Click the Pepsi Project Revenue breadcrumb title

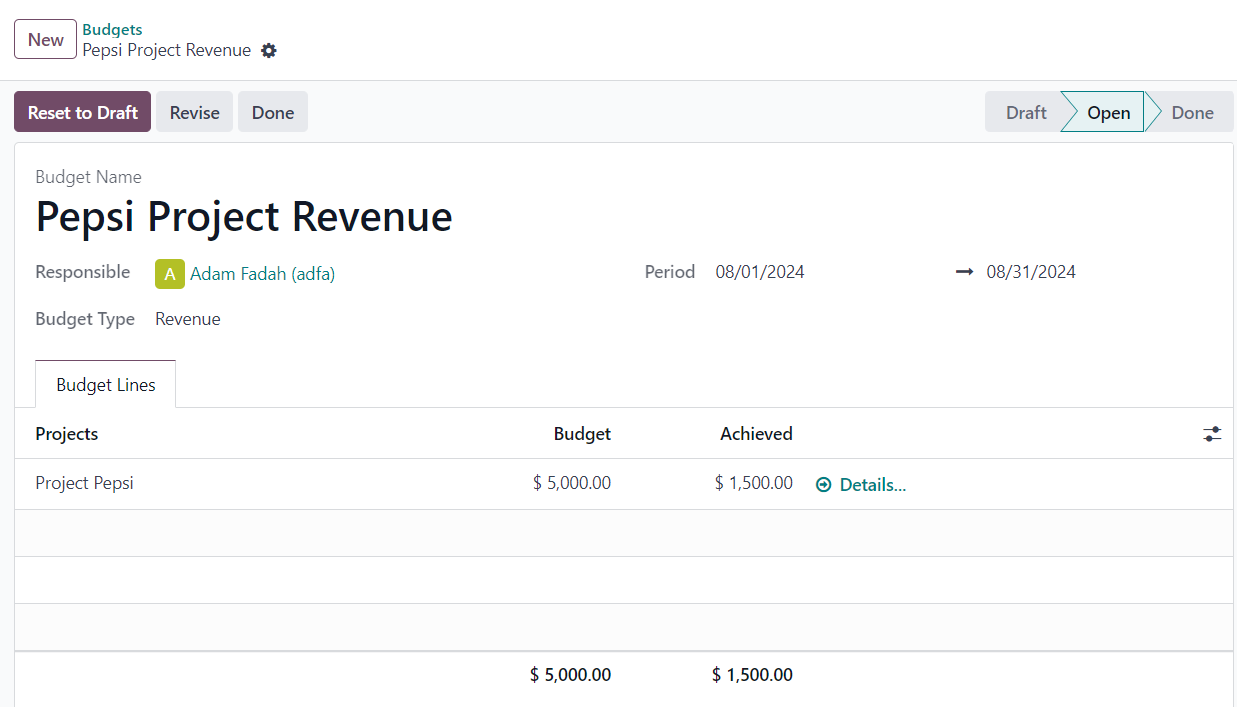point(167,50)
